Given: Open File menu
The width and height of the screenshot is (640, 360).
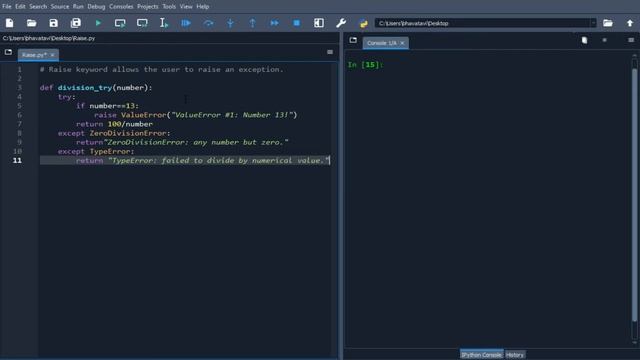Looking at the screenshot, I should (7, 7).
